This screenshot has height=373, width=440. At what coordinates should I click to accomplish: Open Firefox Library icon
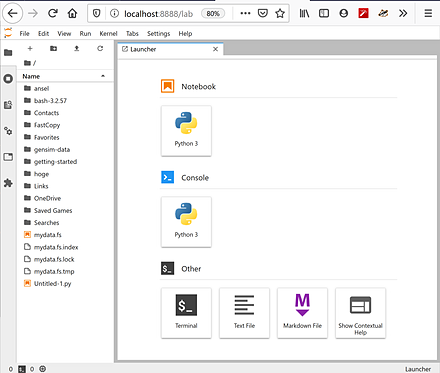tap(304, 13)
